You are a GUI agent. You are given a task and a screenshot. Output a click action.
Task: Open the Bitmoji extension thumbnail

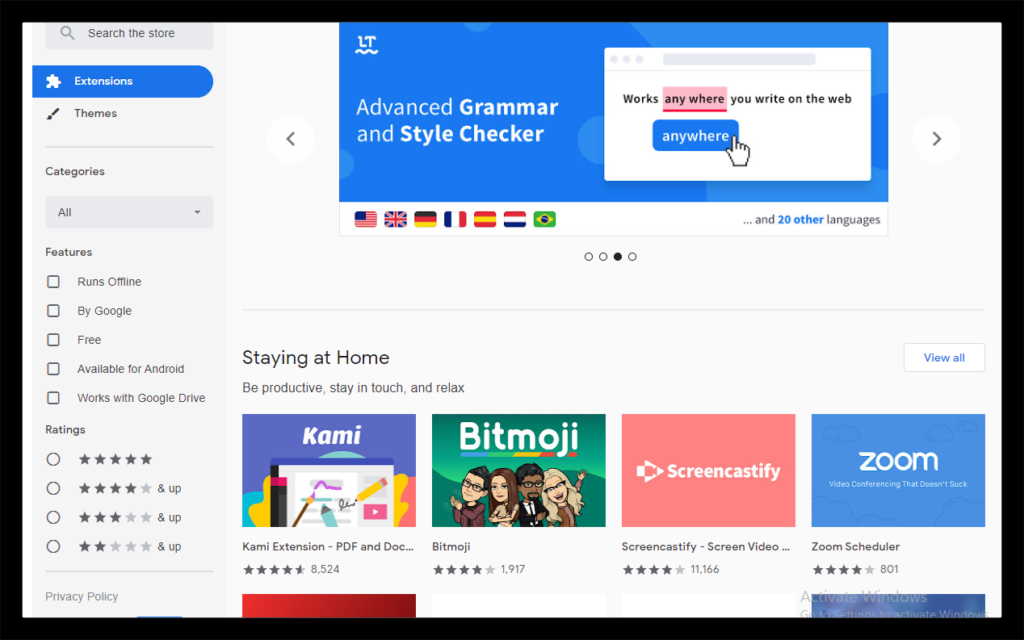point(518,470)
